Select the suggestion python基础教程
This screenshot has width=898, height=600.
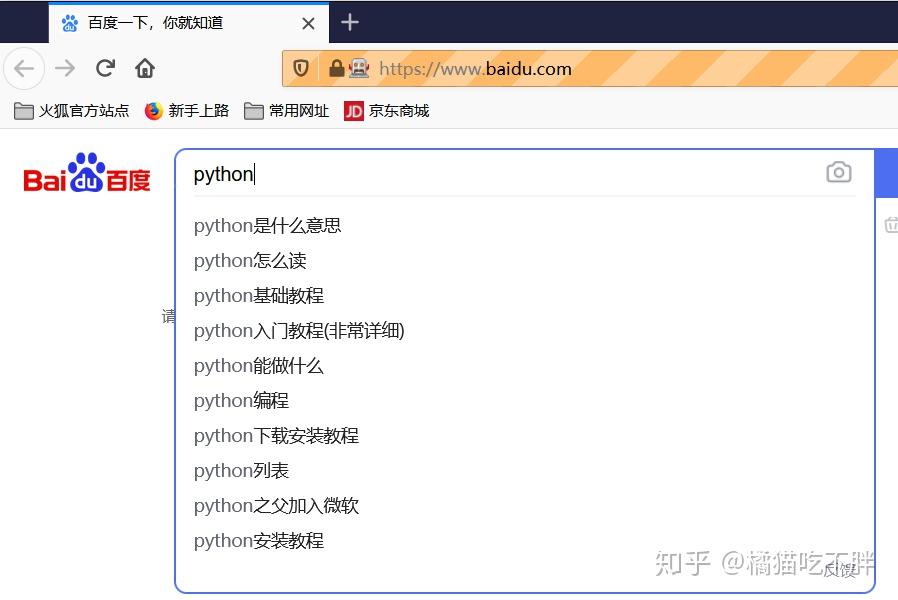click(258, 295)
